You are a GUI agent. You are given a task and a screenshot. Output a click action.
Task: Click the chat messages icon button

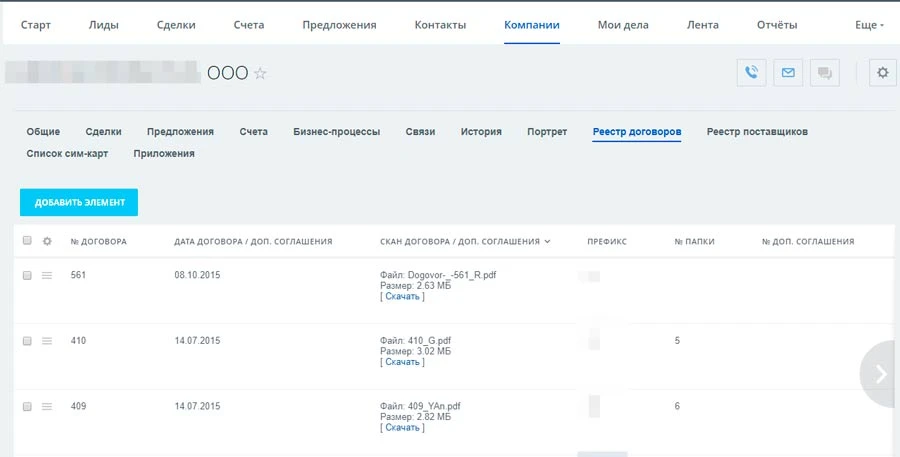(825, 73)
